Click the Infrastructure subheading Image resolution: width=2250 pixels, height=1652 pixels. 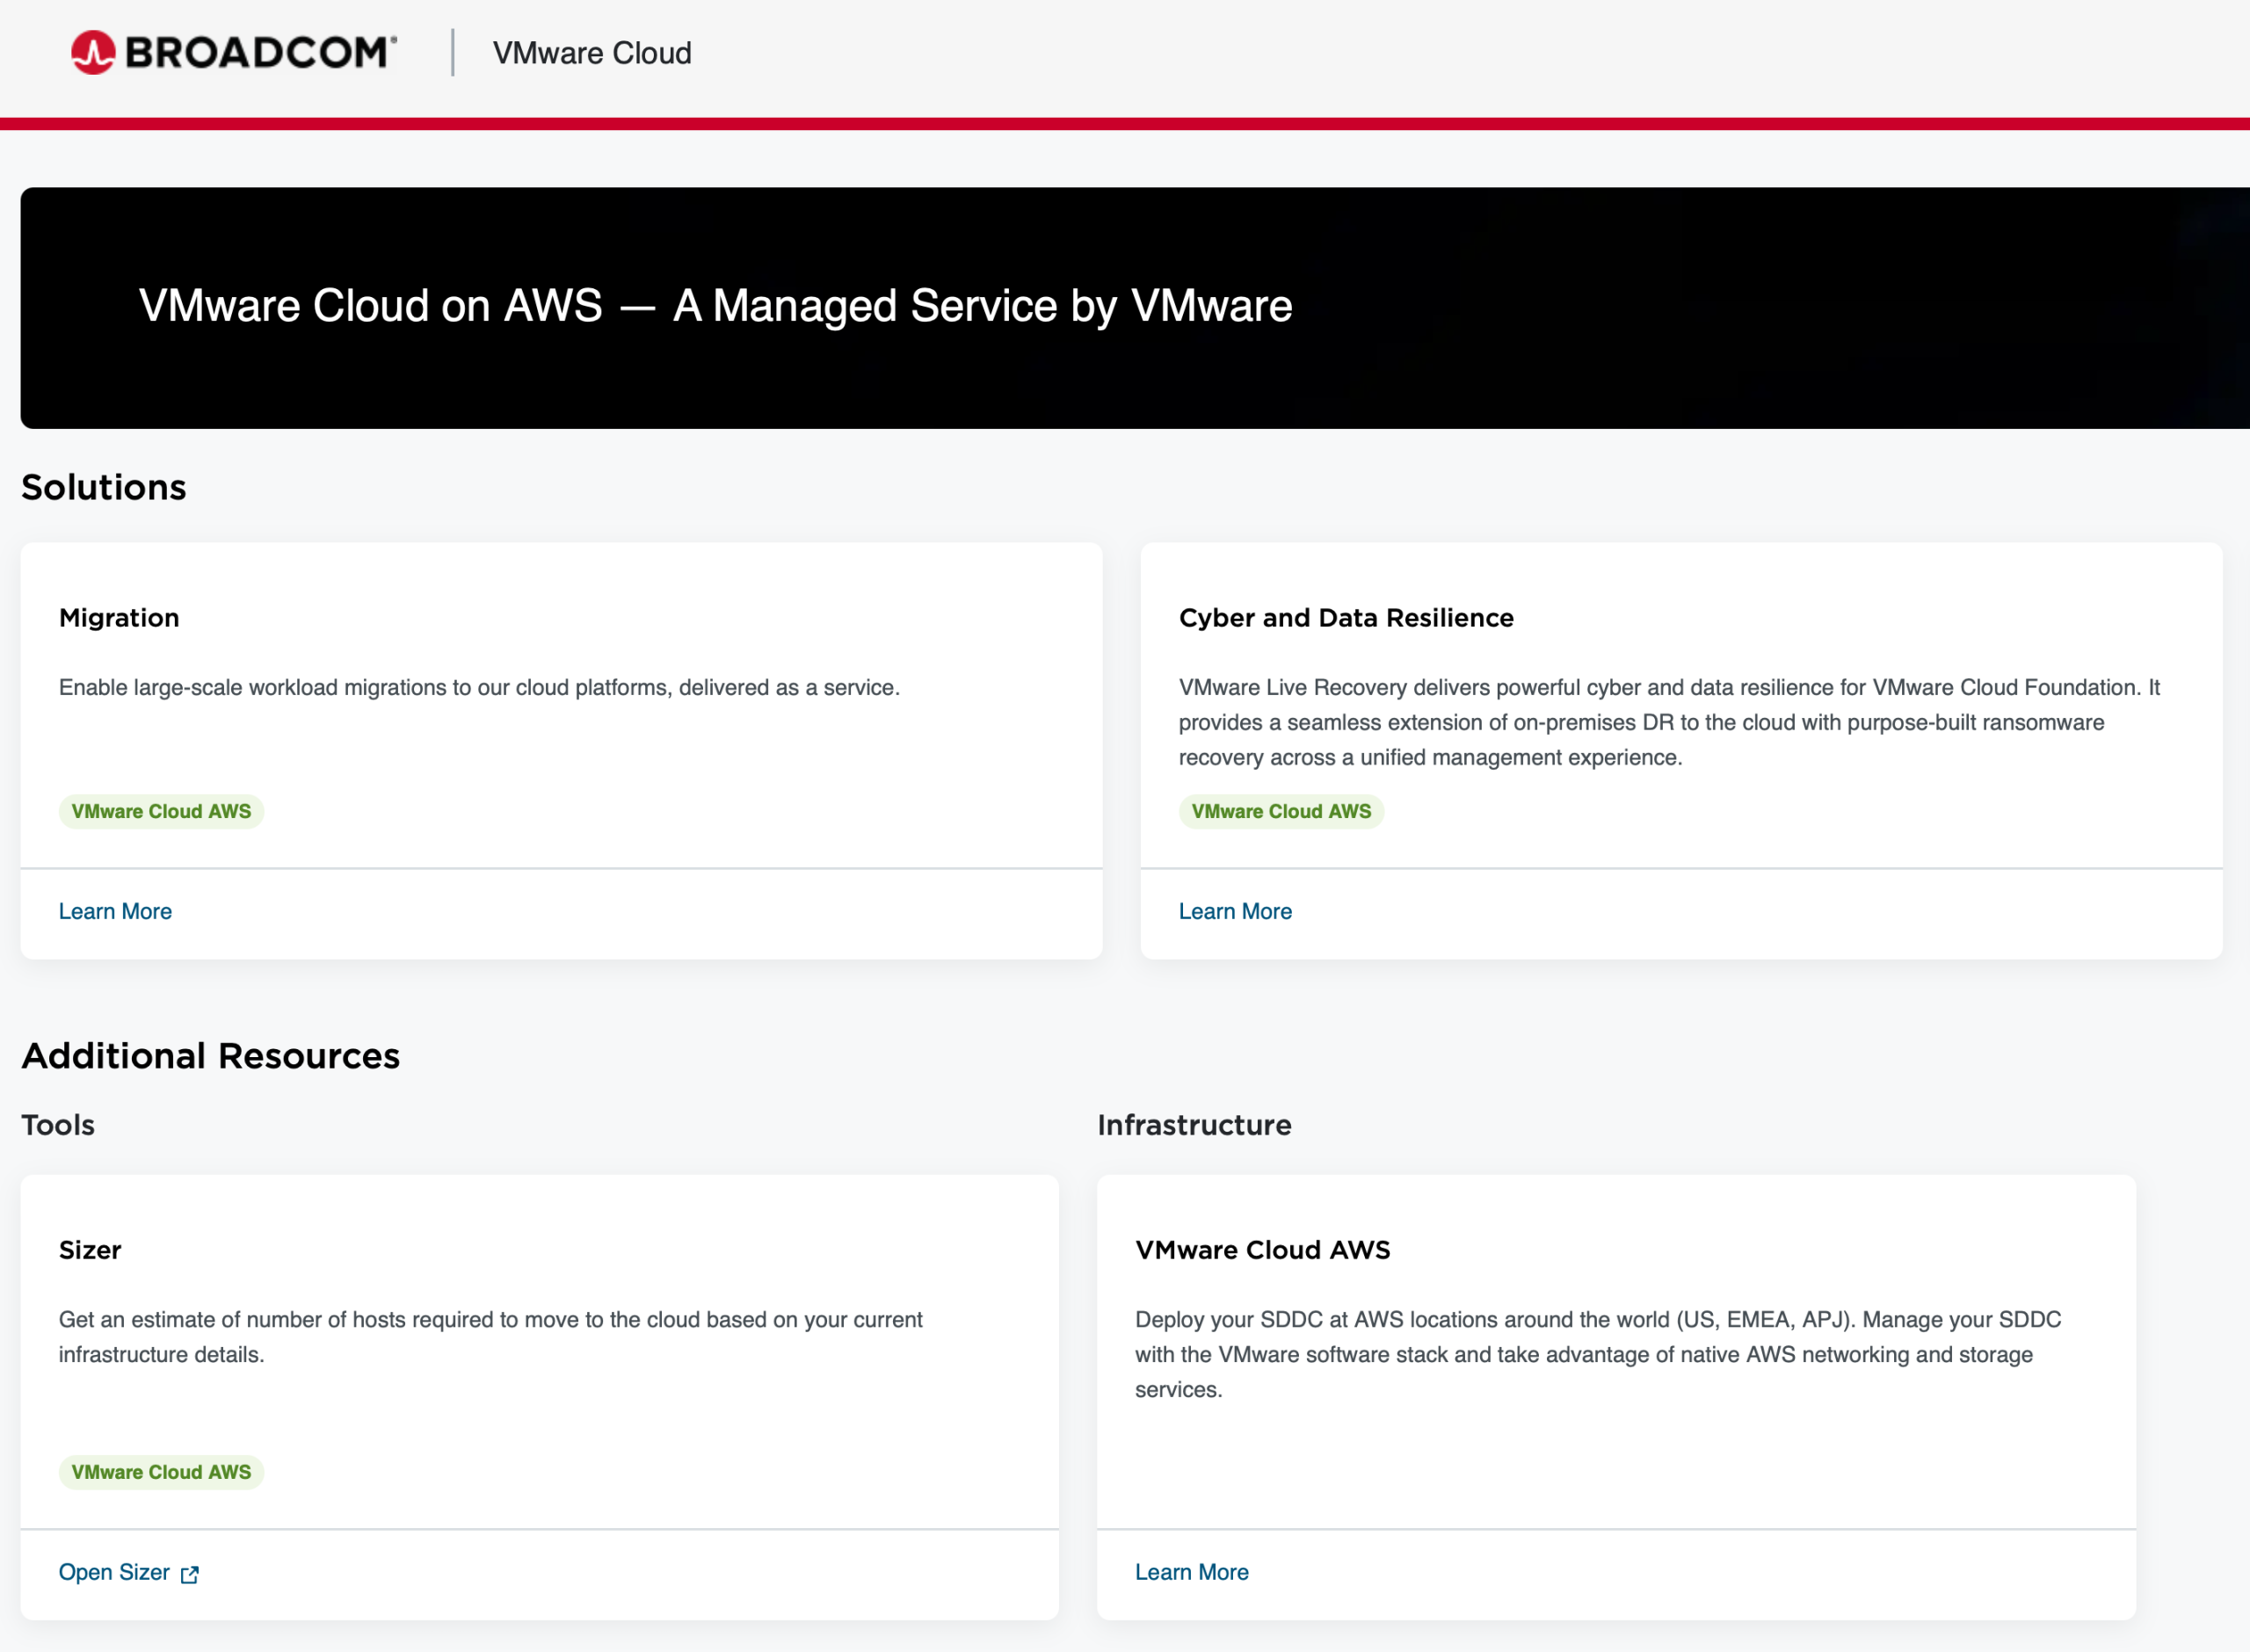[1194, 1125]
